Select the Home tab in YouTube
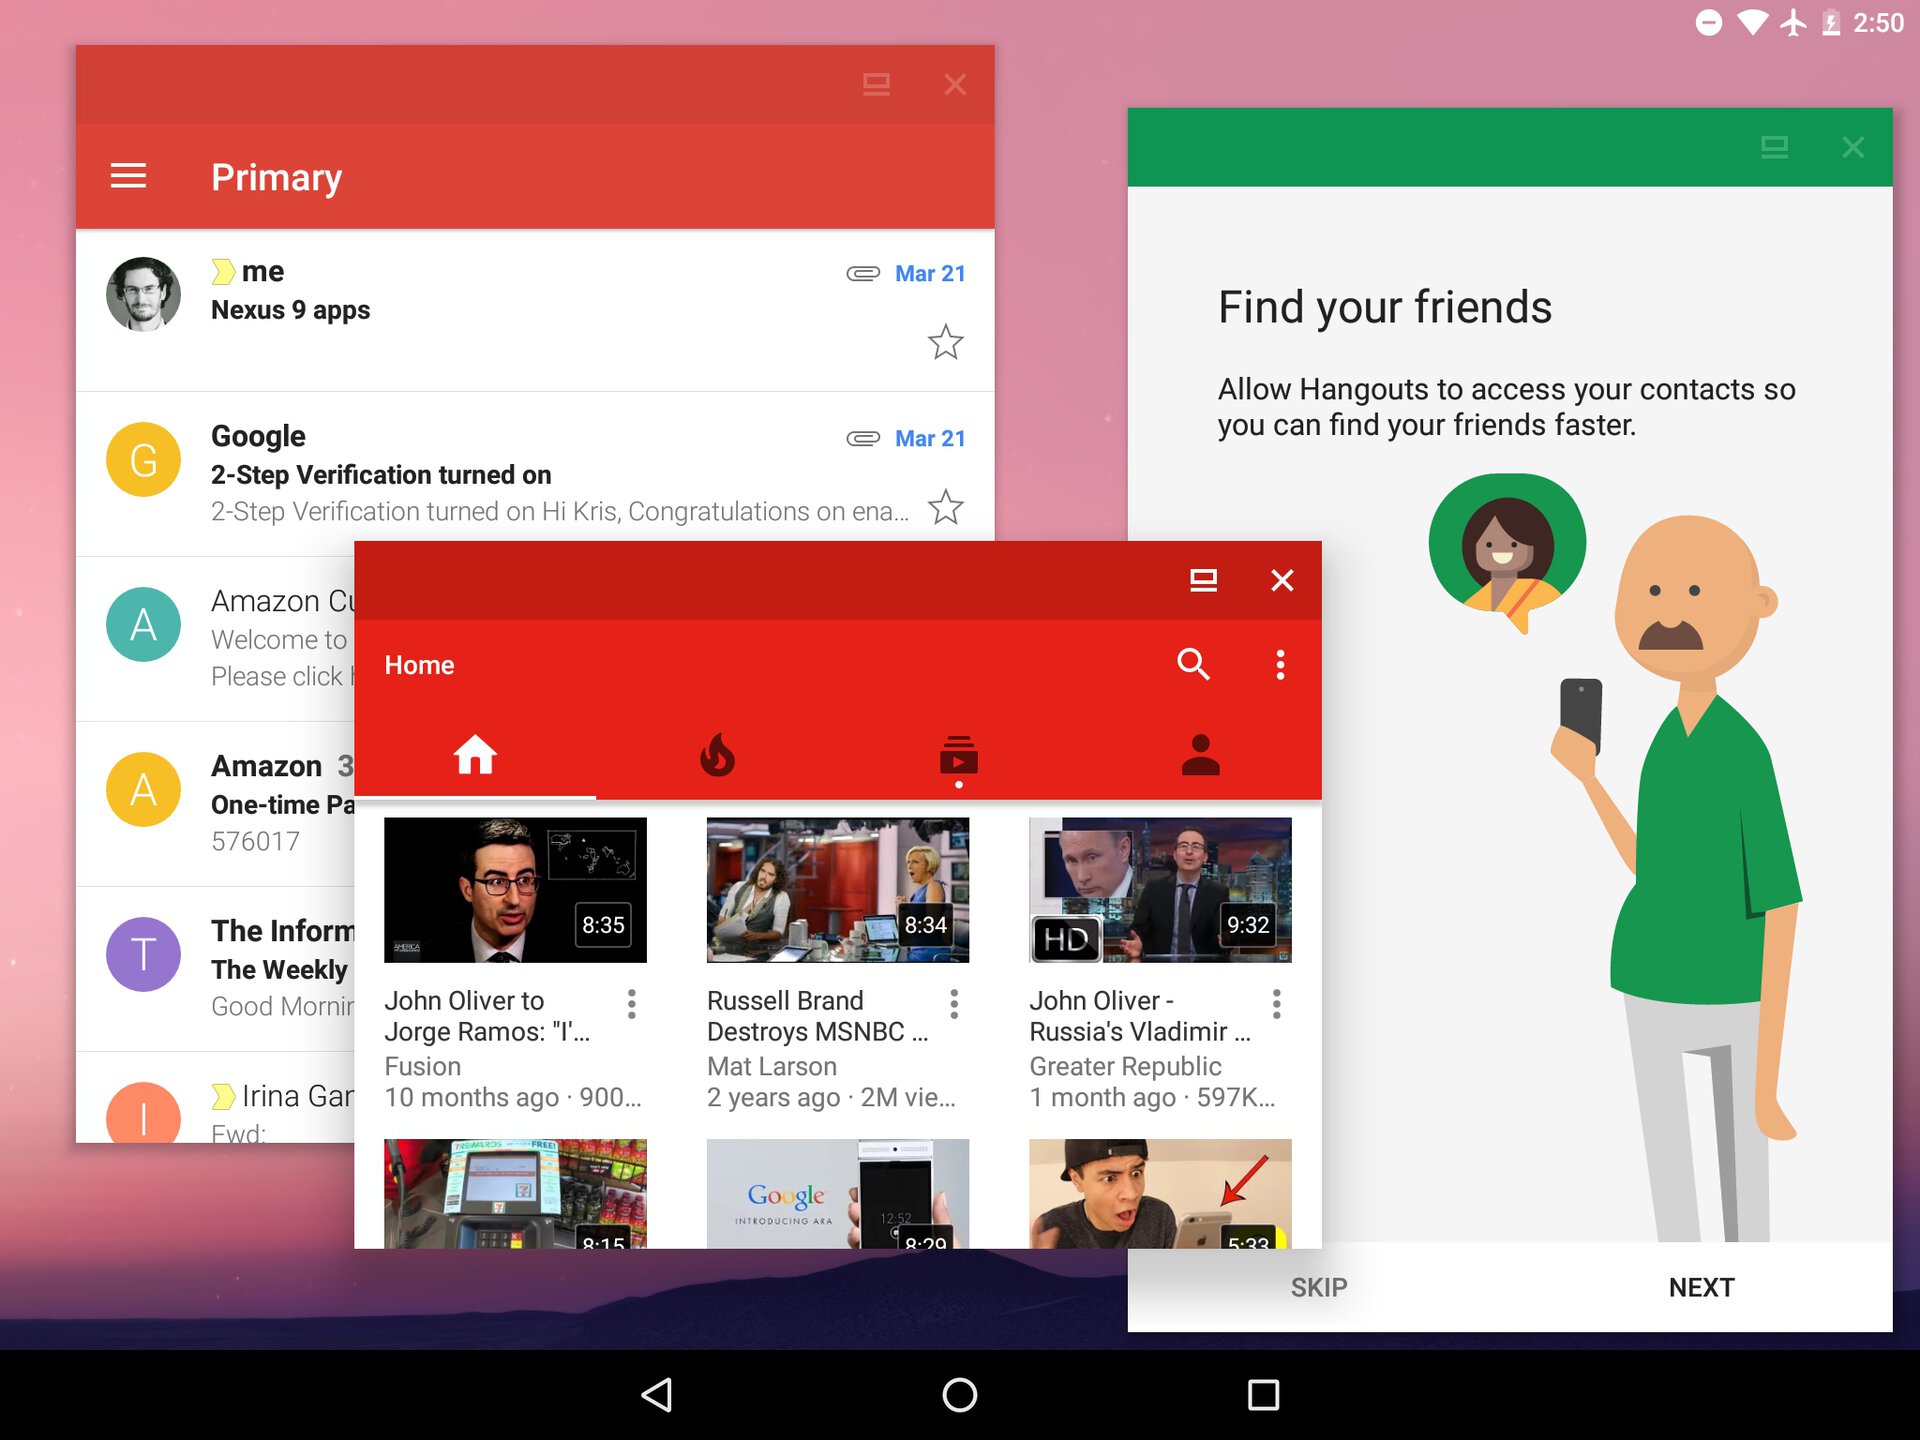The width and height of the screenshot is (1920, 1440). [476, 757]
